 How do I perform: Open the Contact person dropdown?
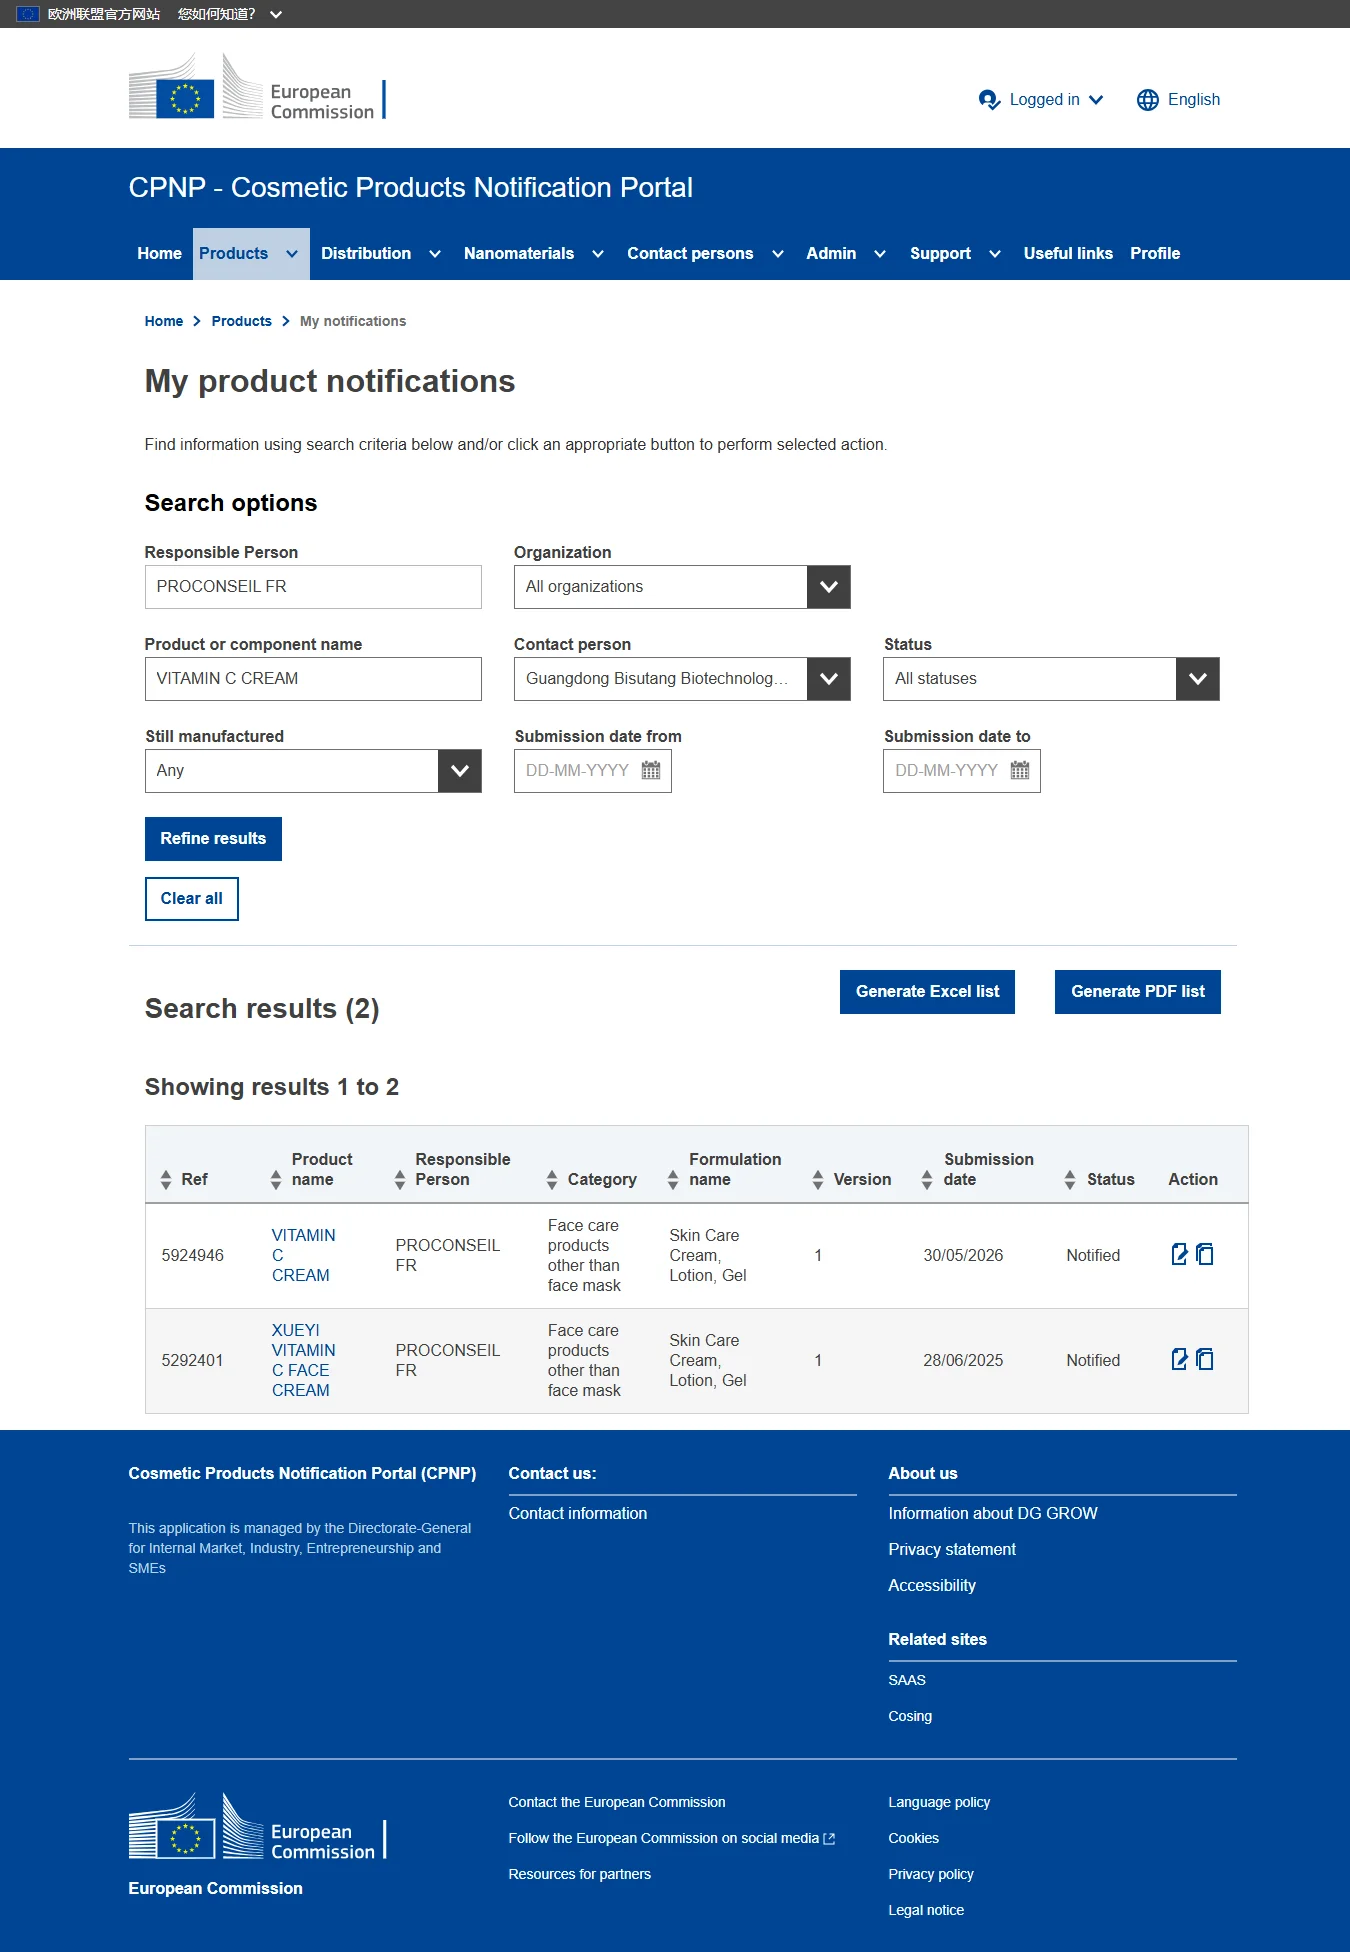[x=682, y=679]
